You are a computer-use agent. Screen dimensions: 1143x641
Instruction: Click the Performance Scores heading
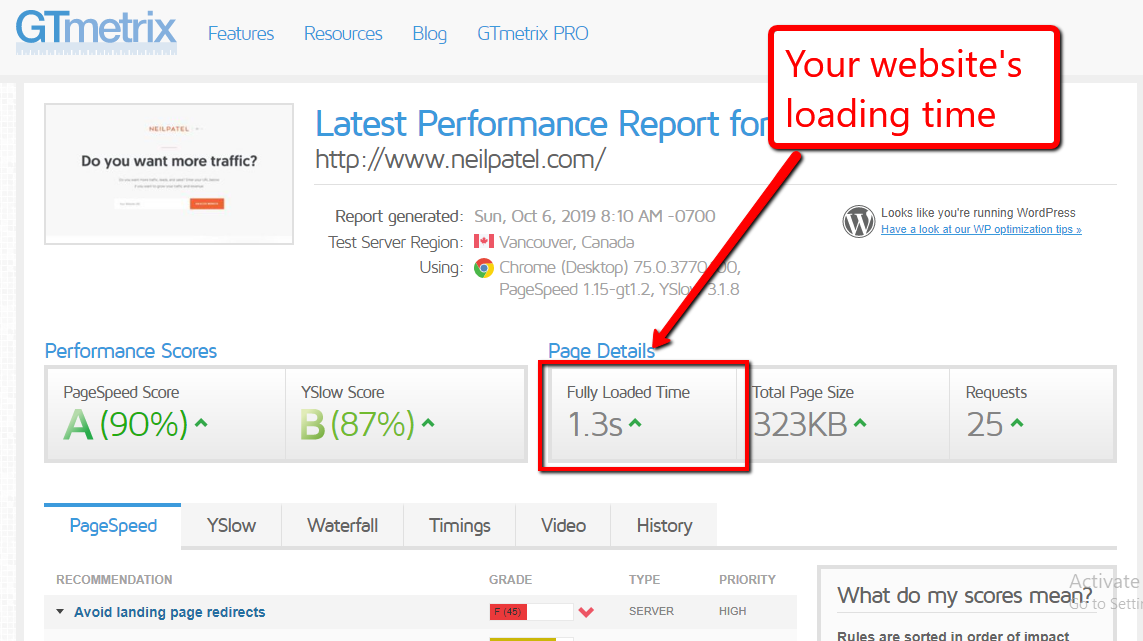130,351
